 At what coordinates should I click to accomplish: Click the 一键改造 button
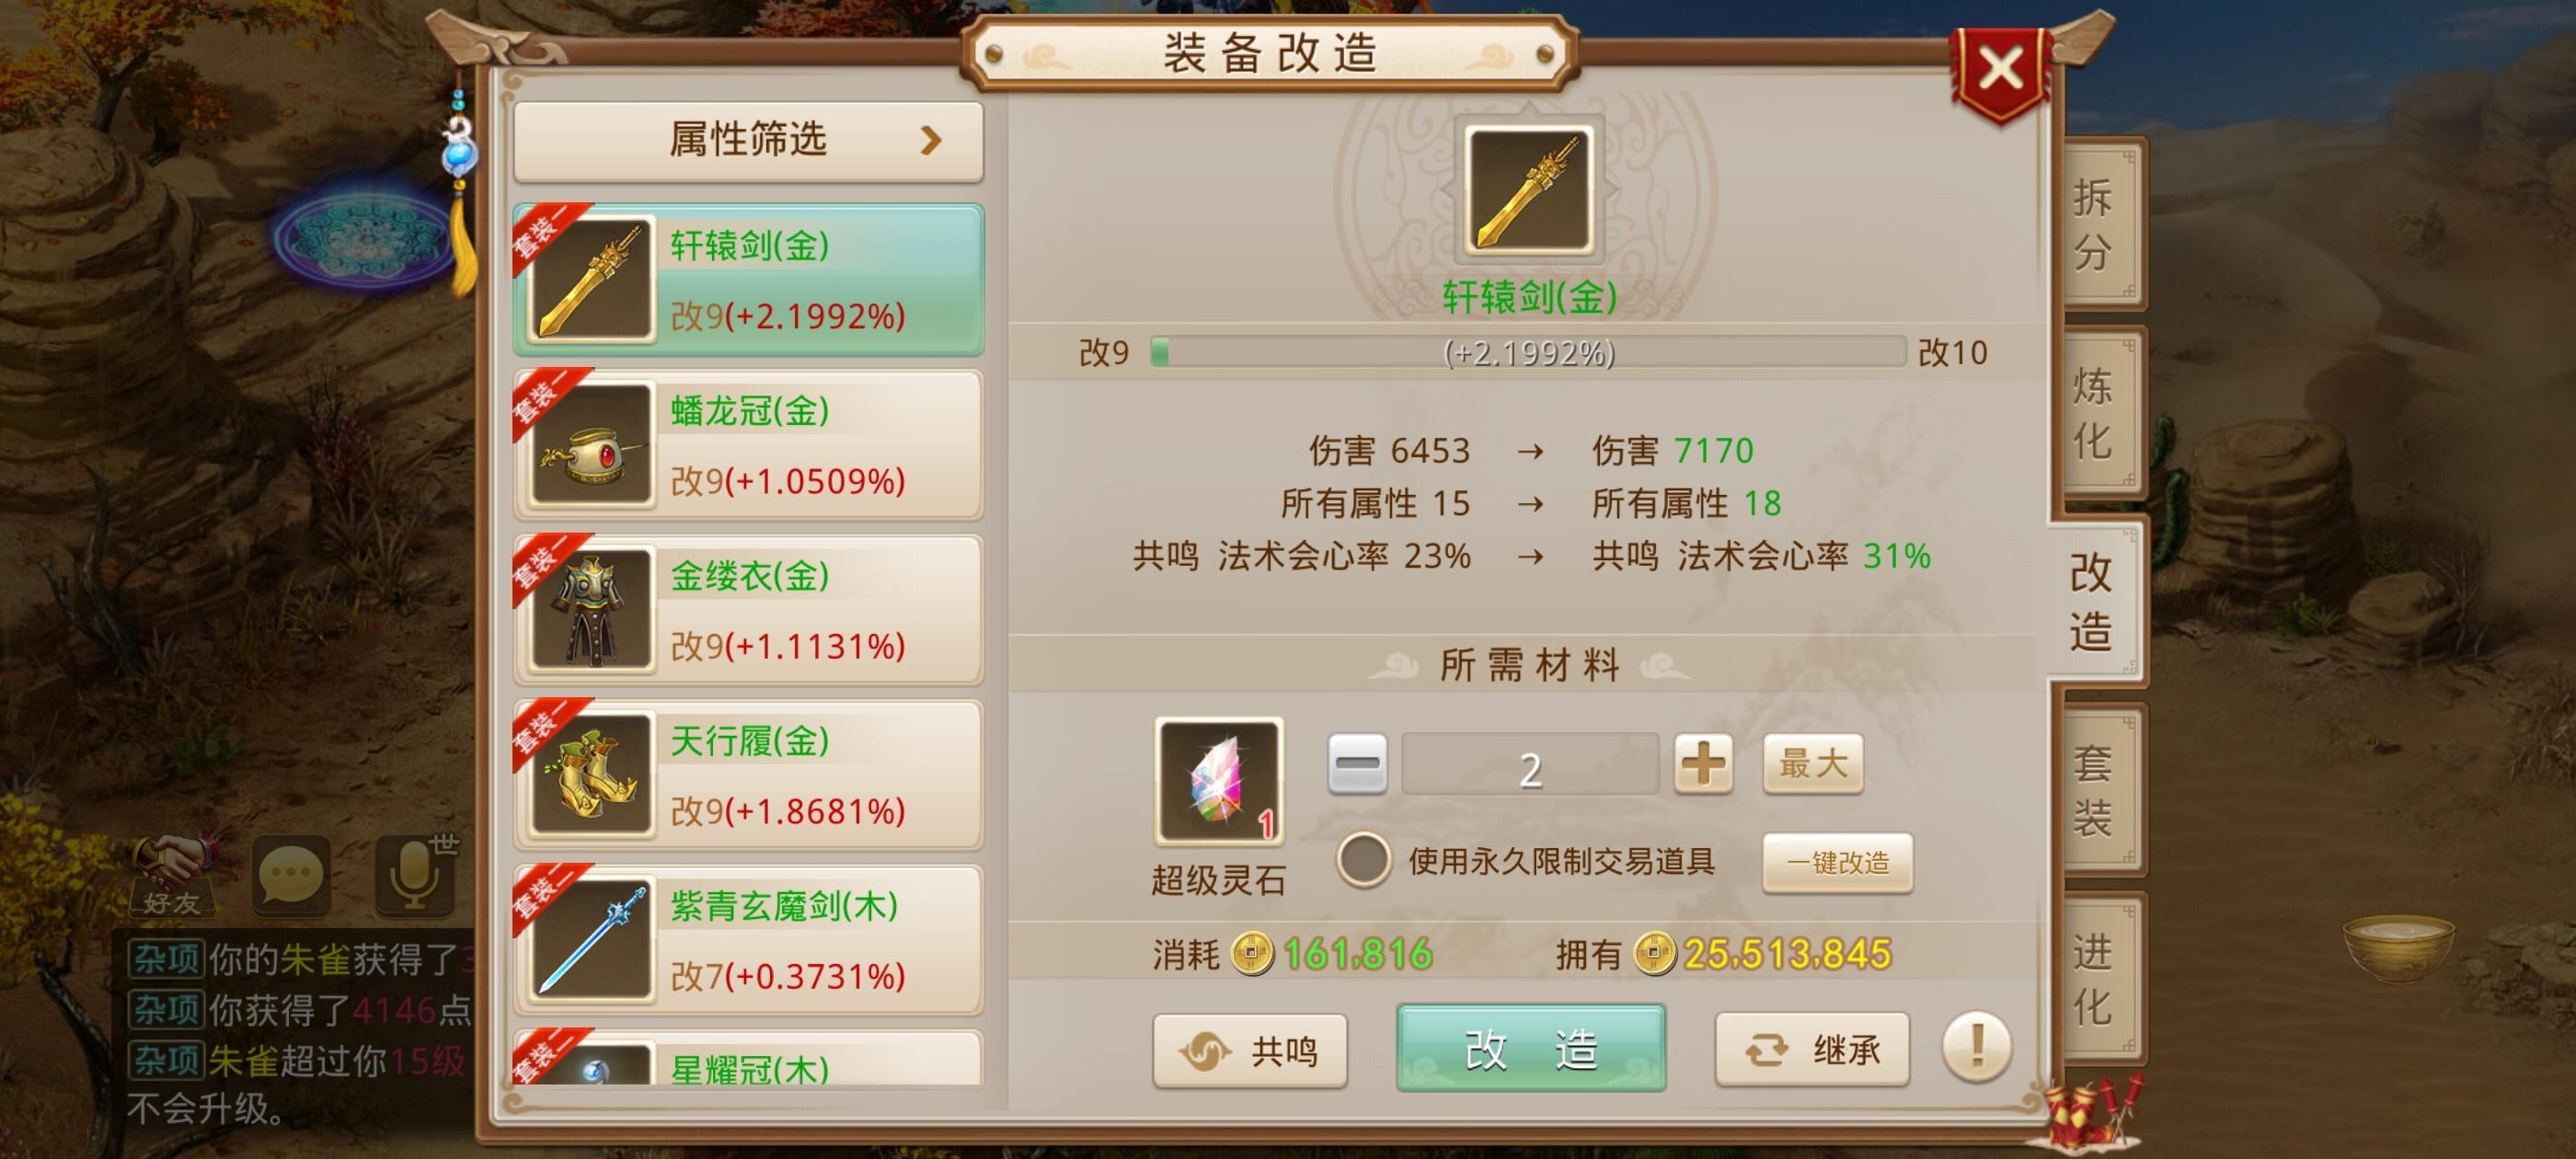[x=1837, y=862]
